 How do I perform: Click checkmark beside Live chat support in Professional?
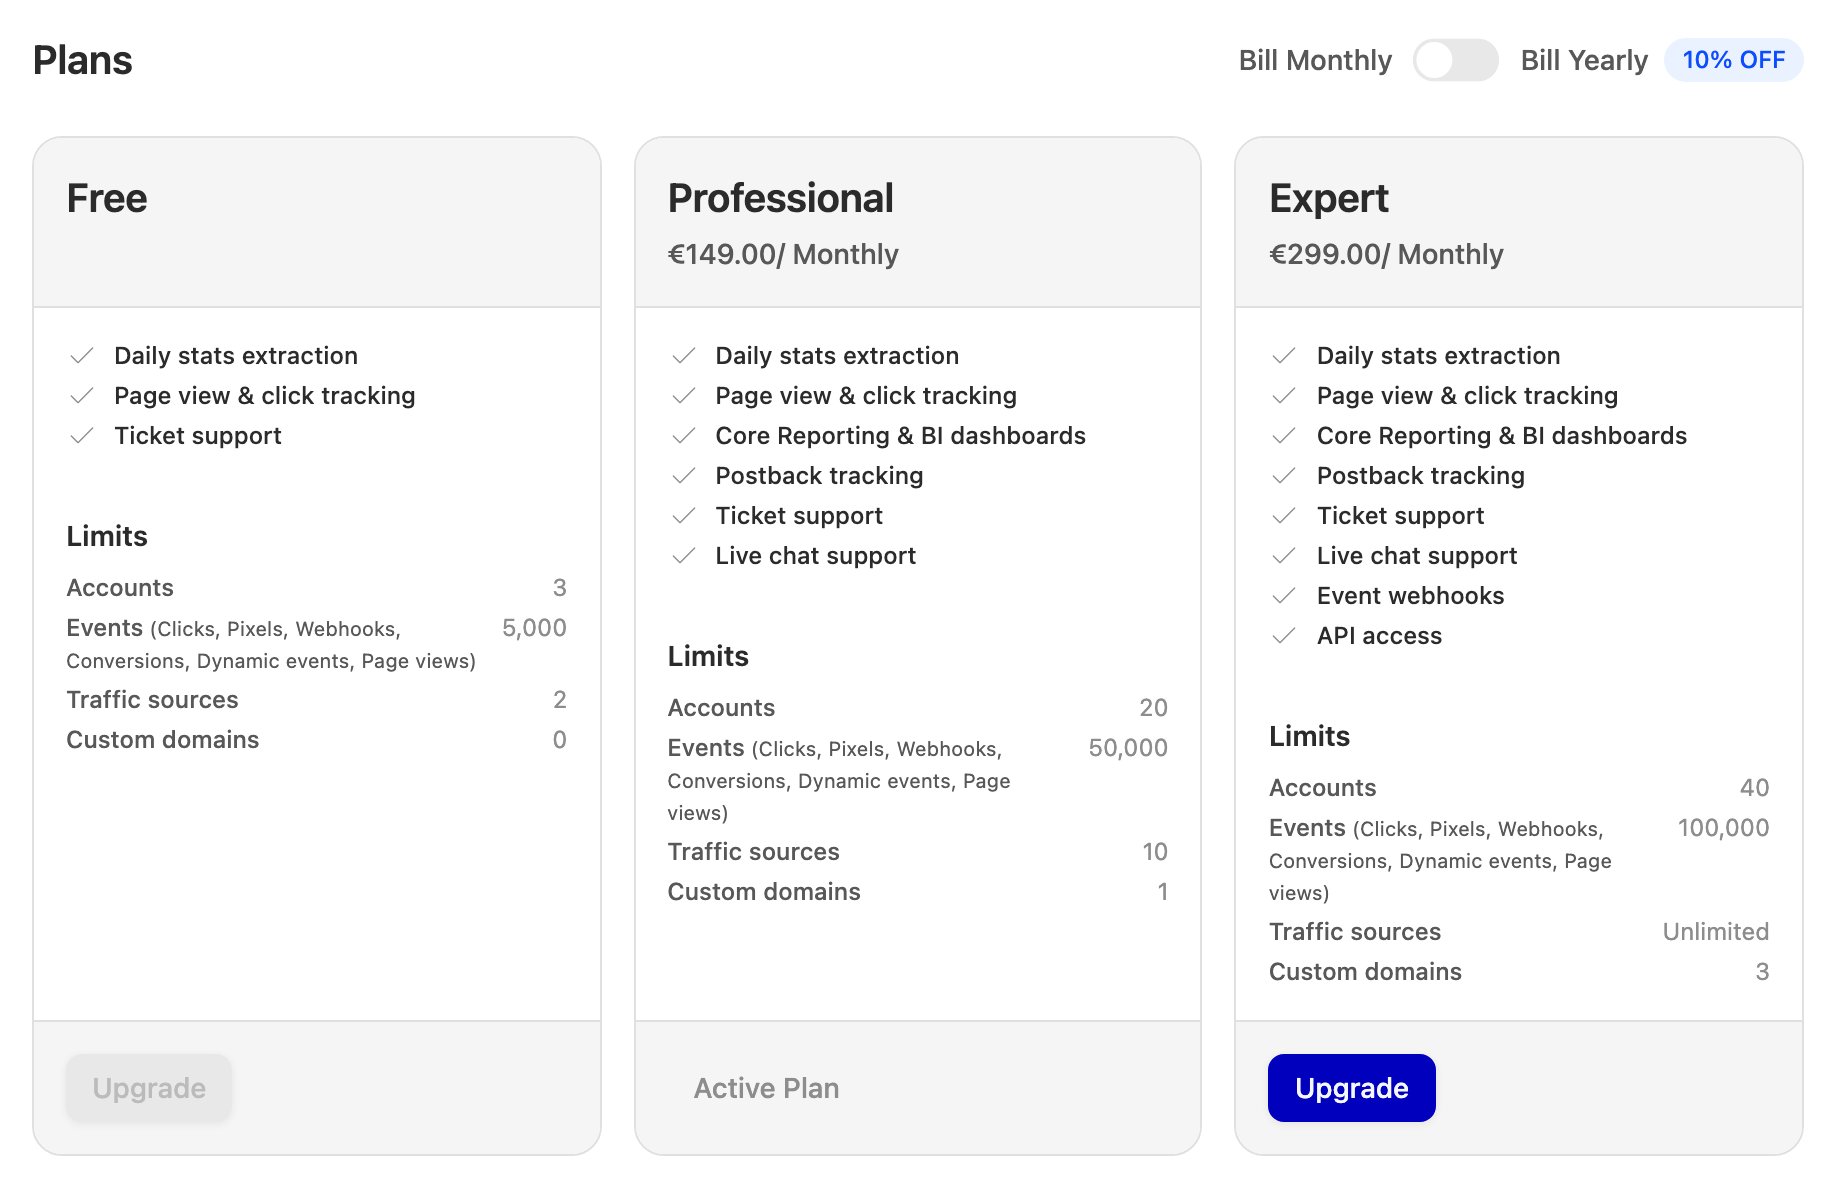[684, 556]
